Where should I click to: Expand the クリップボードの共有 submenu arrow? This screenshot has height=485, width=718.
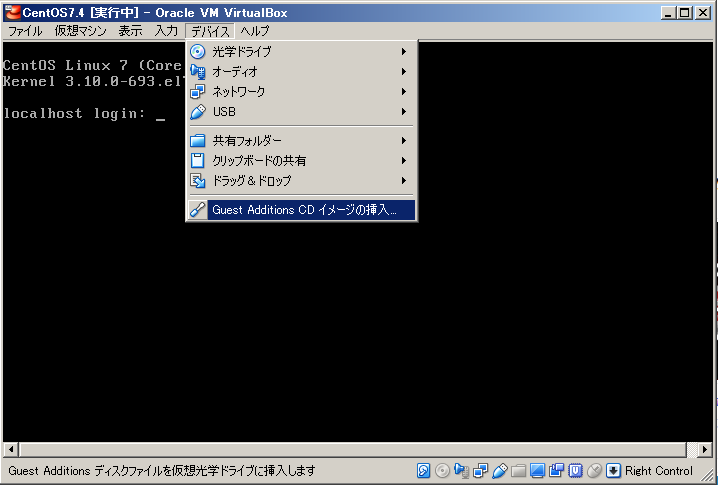click(404, 160)
